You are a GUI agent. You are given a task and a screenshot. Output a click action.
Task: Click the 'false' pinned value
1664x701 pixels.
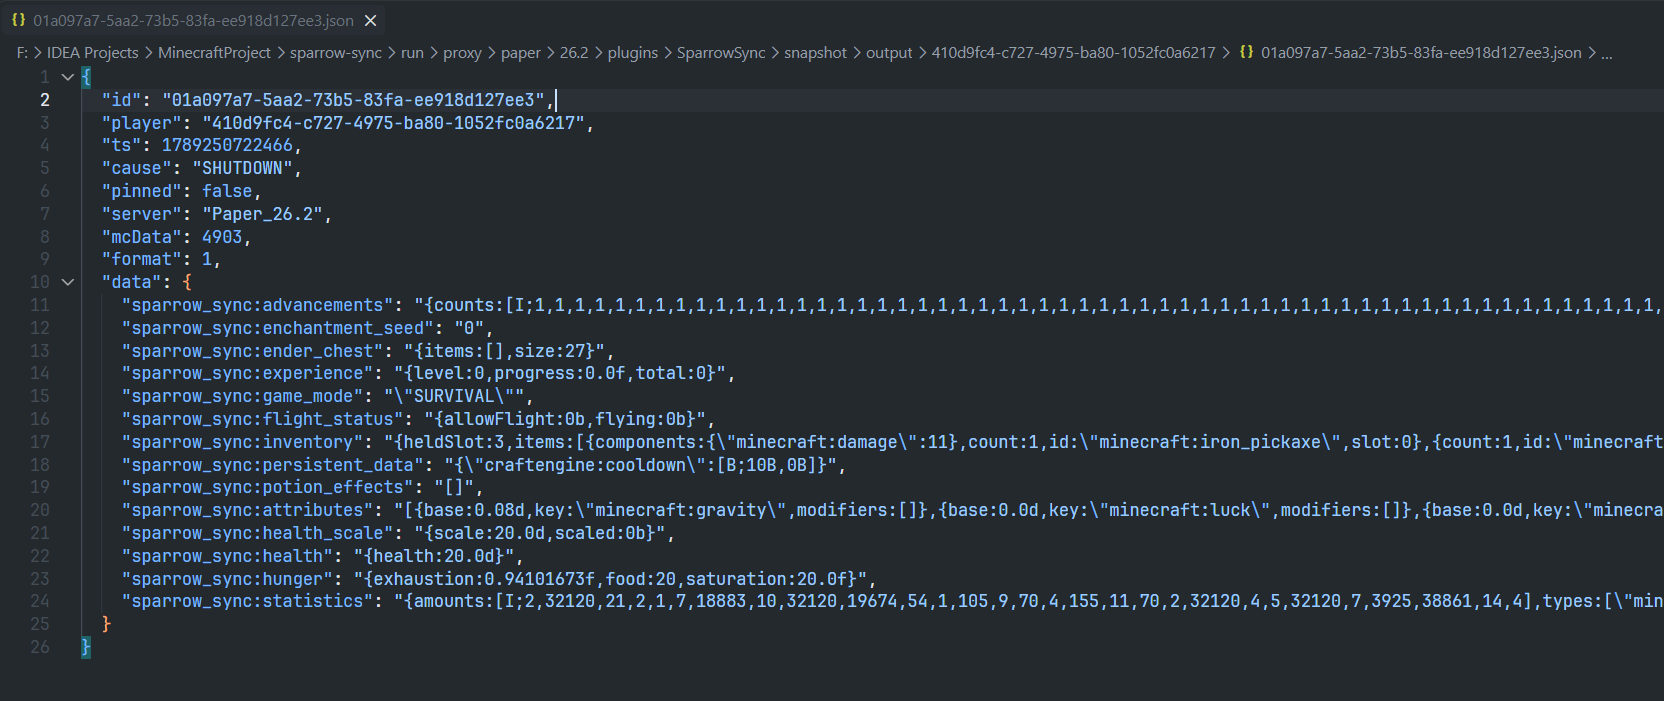pos(227,191)
